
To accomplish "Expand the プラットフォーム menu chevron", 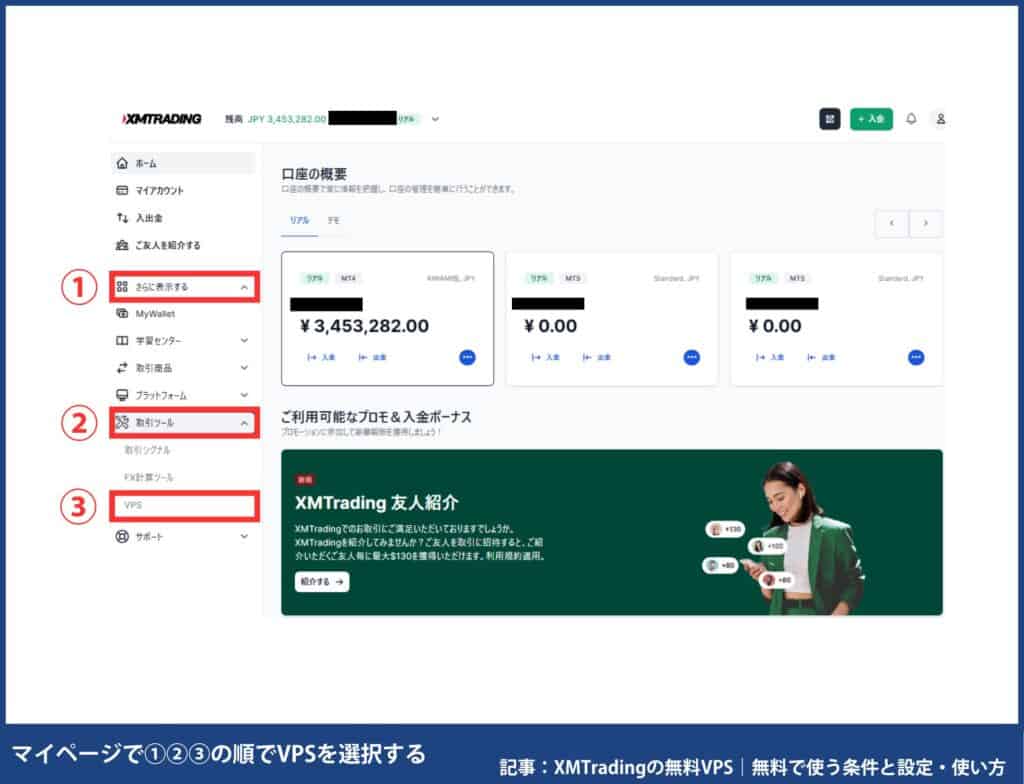I will point(244,395).
